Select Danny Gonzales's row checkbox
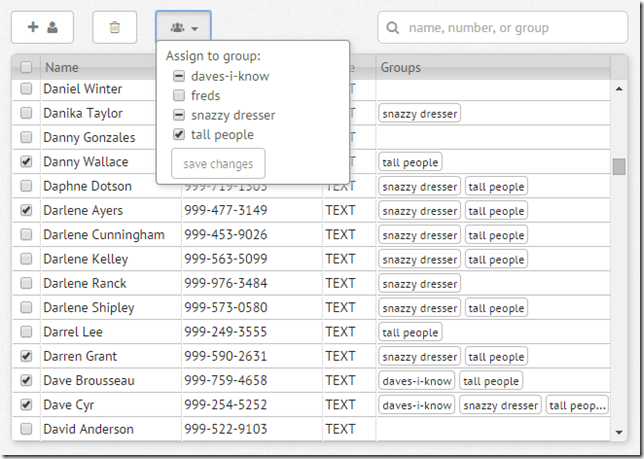The width and height of the screenshot is (644, 459). (x=26, y=137)
